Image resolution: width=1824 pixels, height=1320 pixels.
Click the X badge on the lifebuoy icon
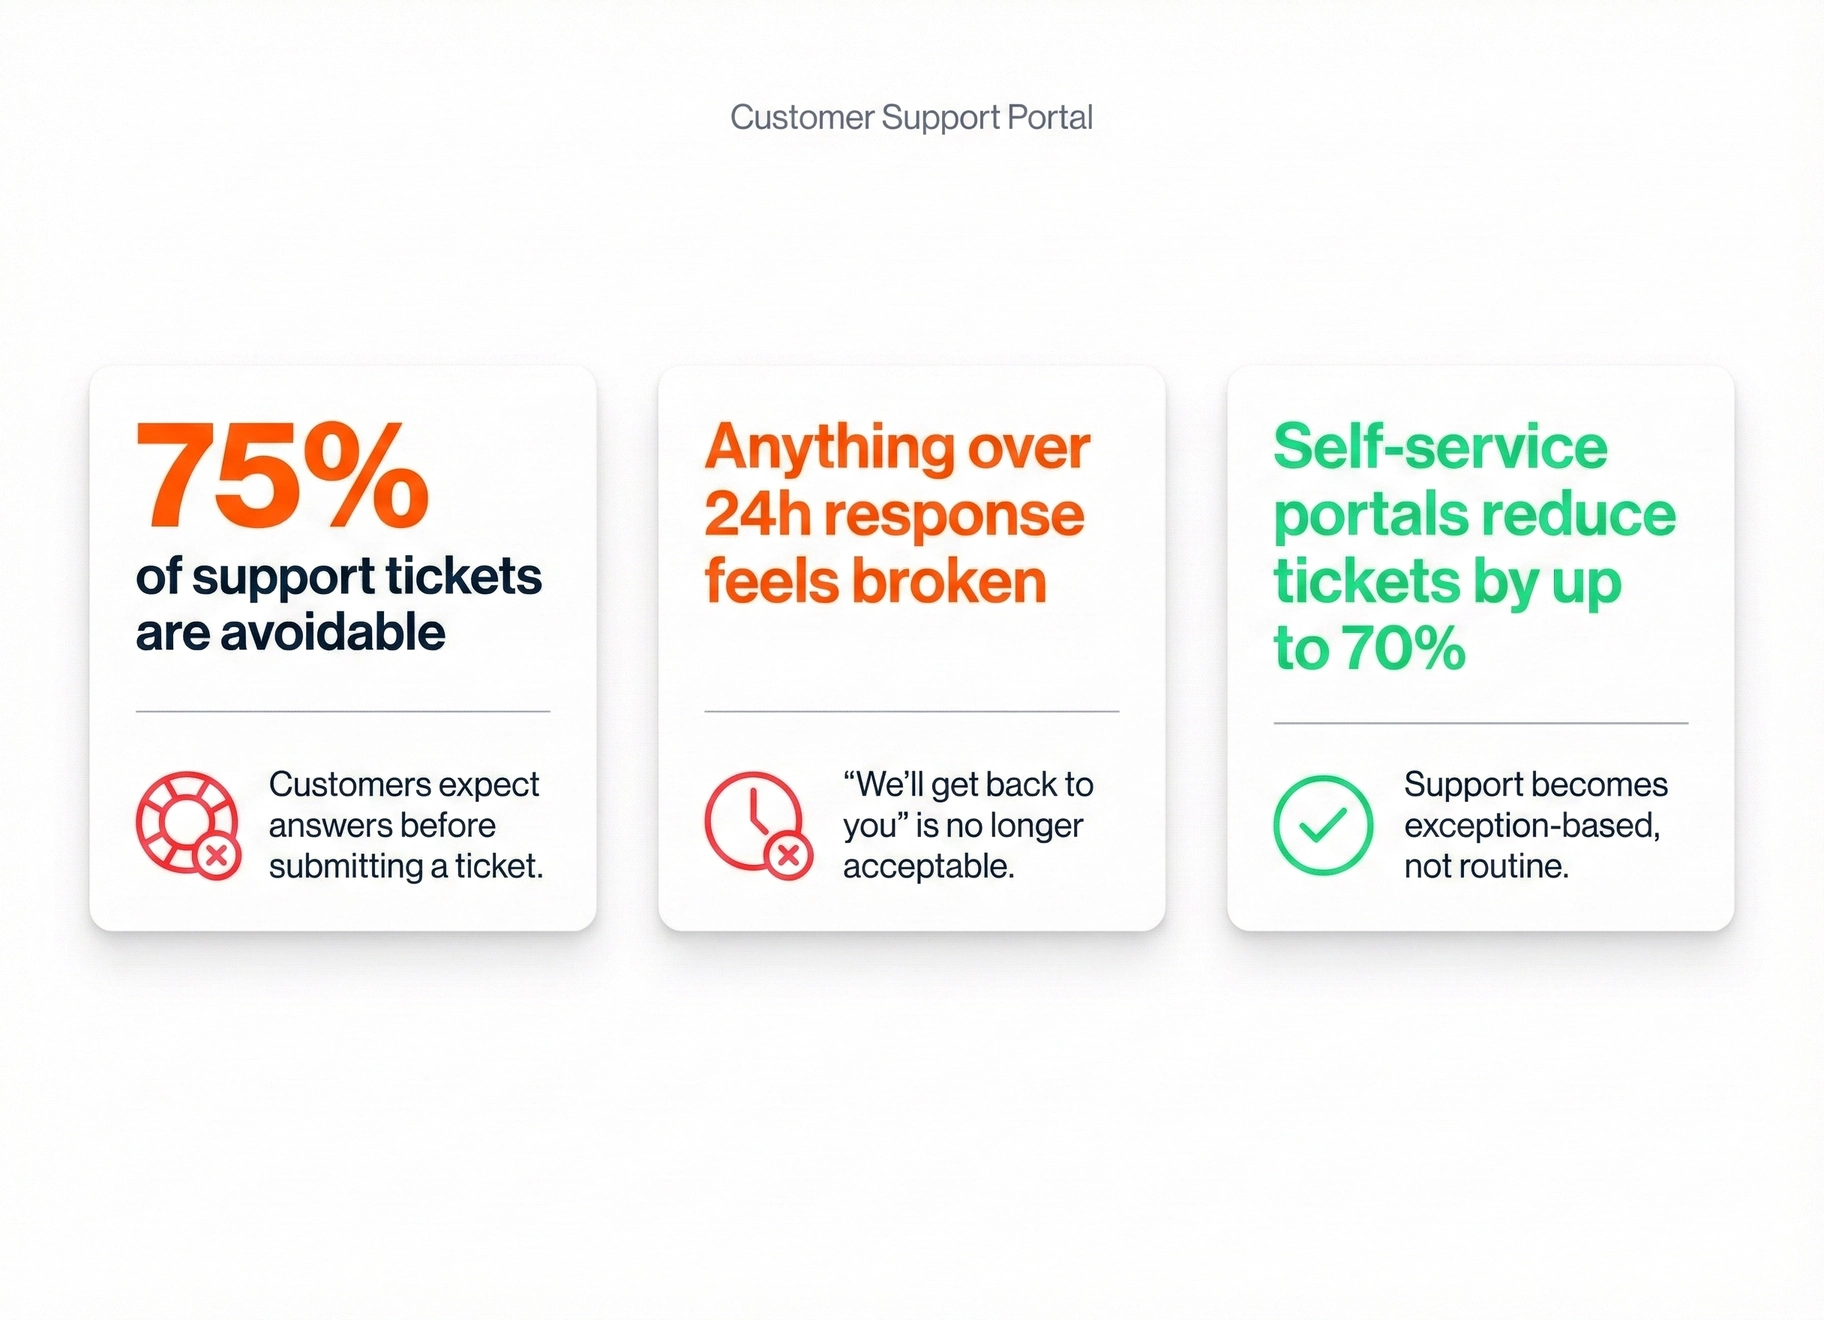point(216,856)
